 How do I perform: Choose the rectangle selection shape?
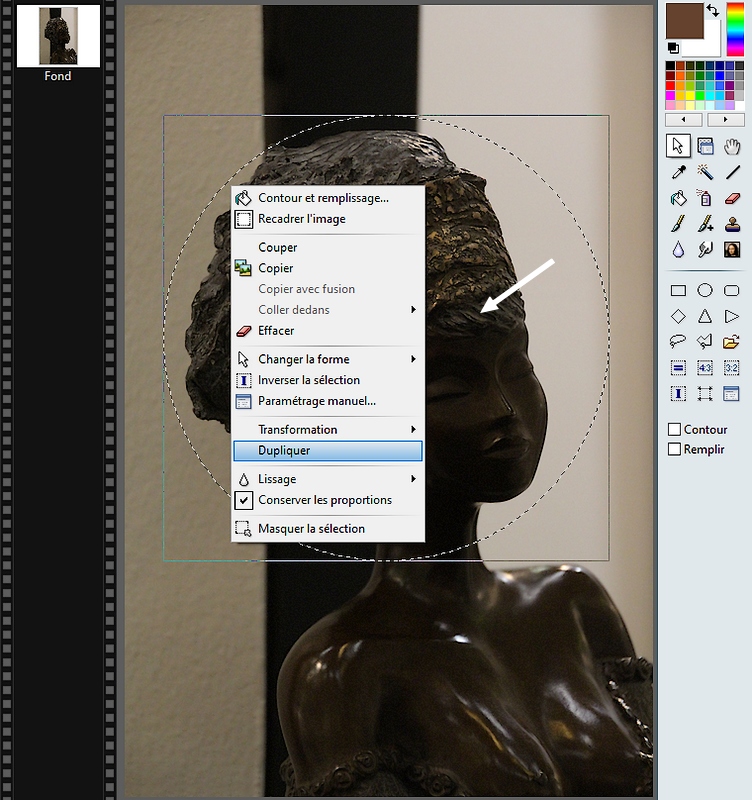coord(678,290)
